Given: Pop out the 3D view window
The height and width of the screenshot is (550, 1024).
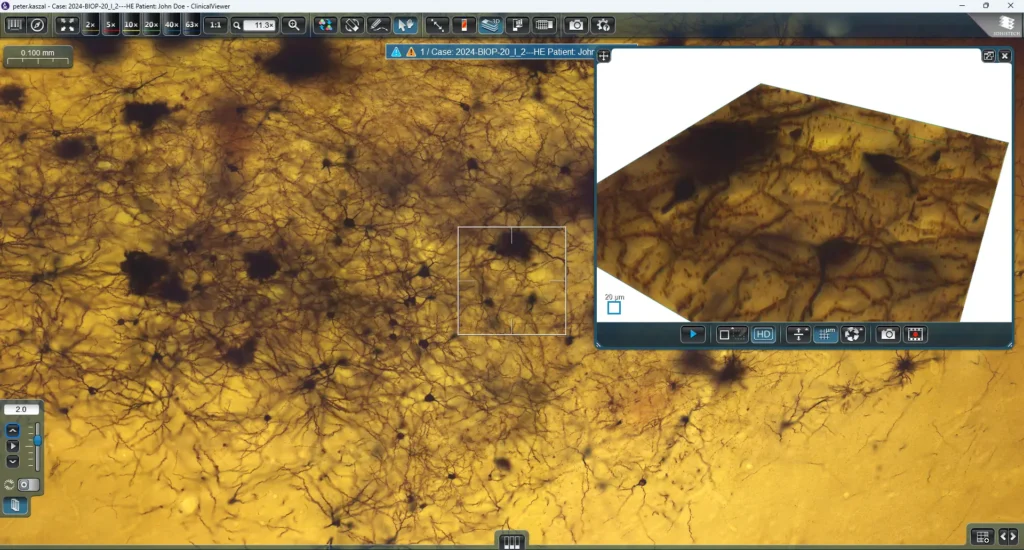Looking at the screenshot, I should click(989, 56).
